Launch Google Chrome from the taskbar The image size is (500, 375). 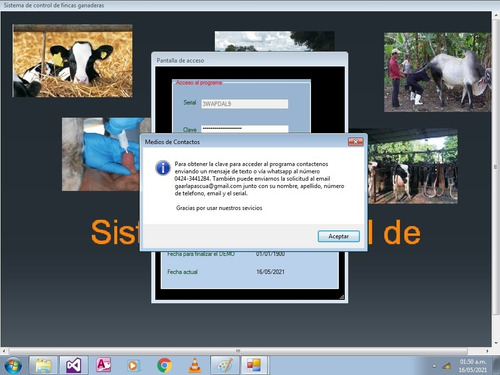pyautogui.click(x=164, y=365)
